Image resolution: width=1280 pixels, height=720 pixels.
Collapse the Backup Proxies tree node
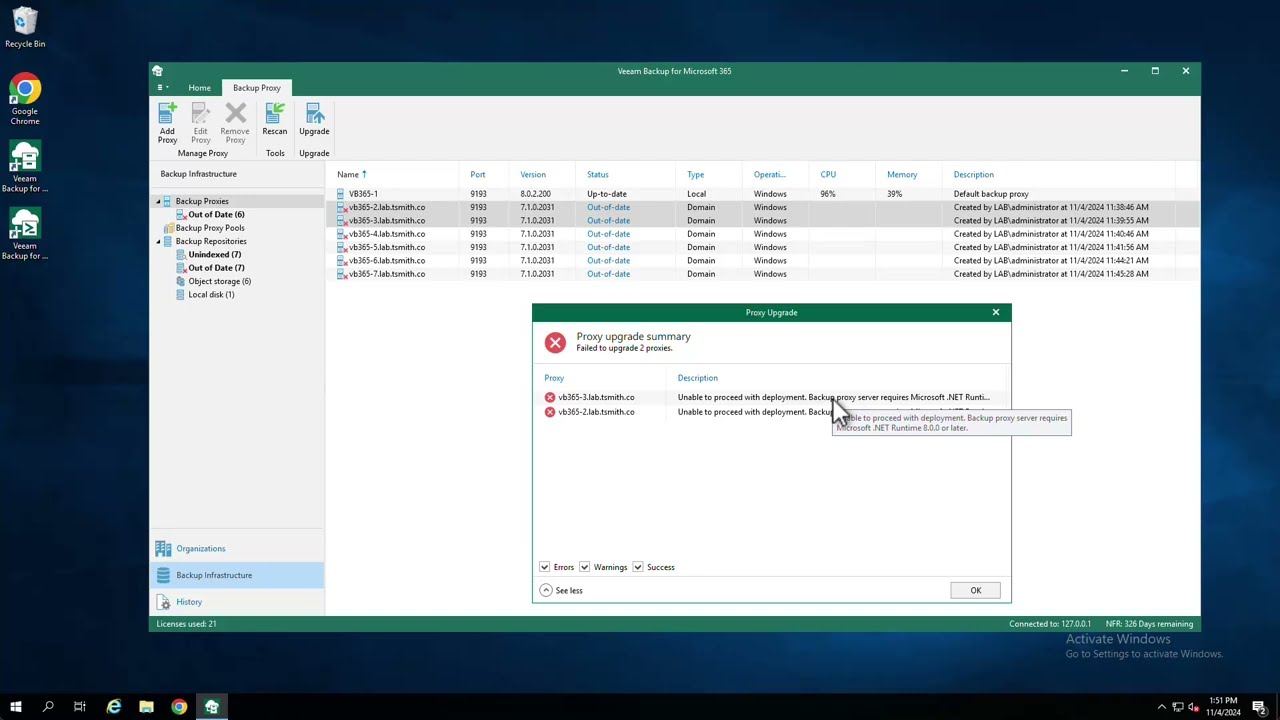click(x=157, y=201)
